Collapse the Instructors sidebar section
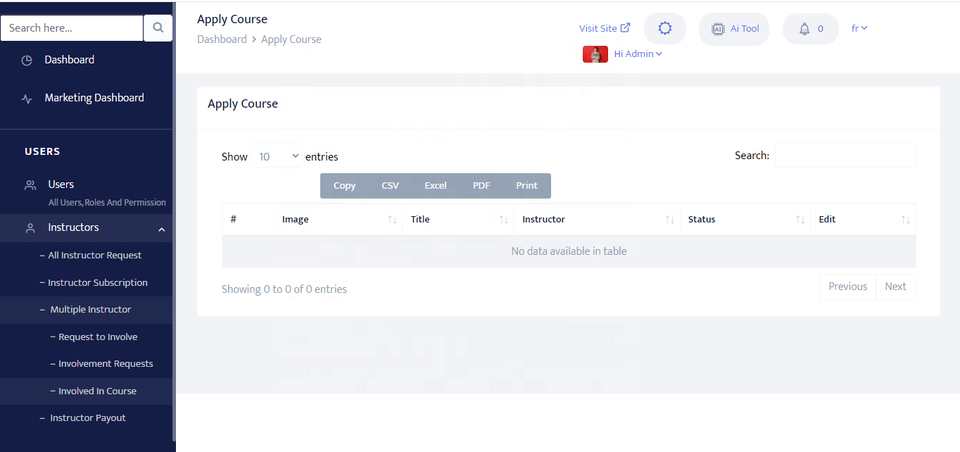The height and width of the screenshot is (452, 960). pyautogui.click(x=161, y=229)
